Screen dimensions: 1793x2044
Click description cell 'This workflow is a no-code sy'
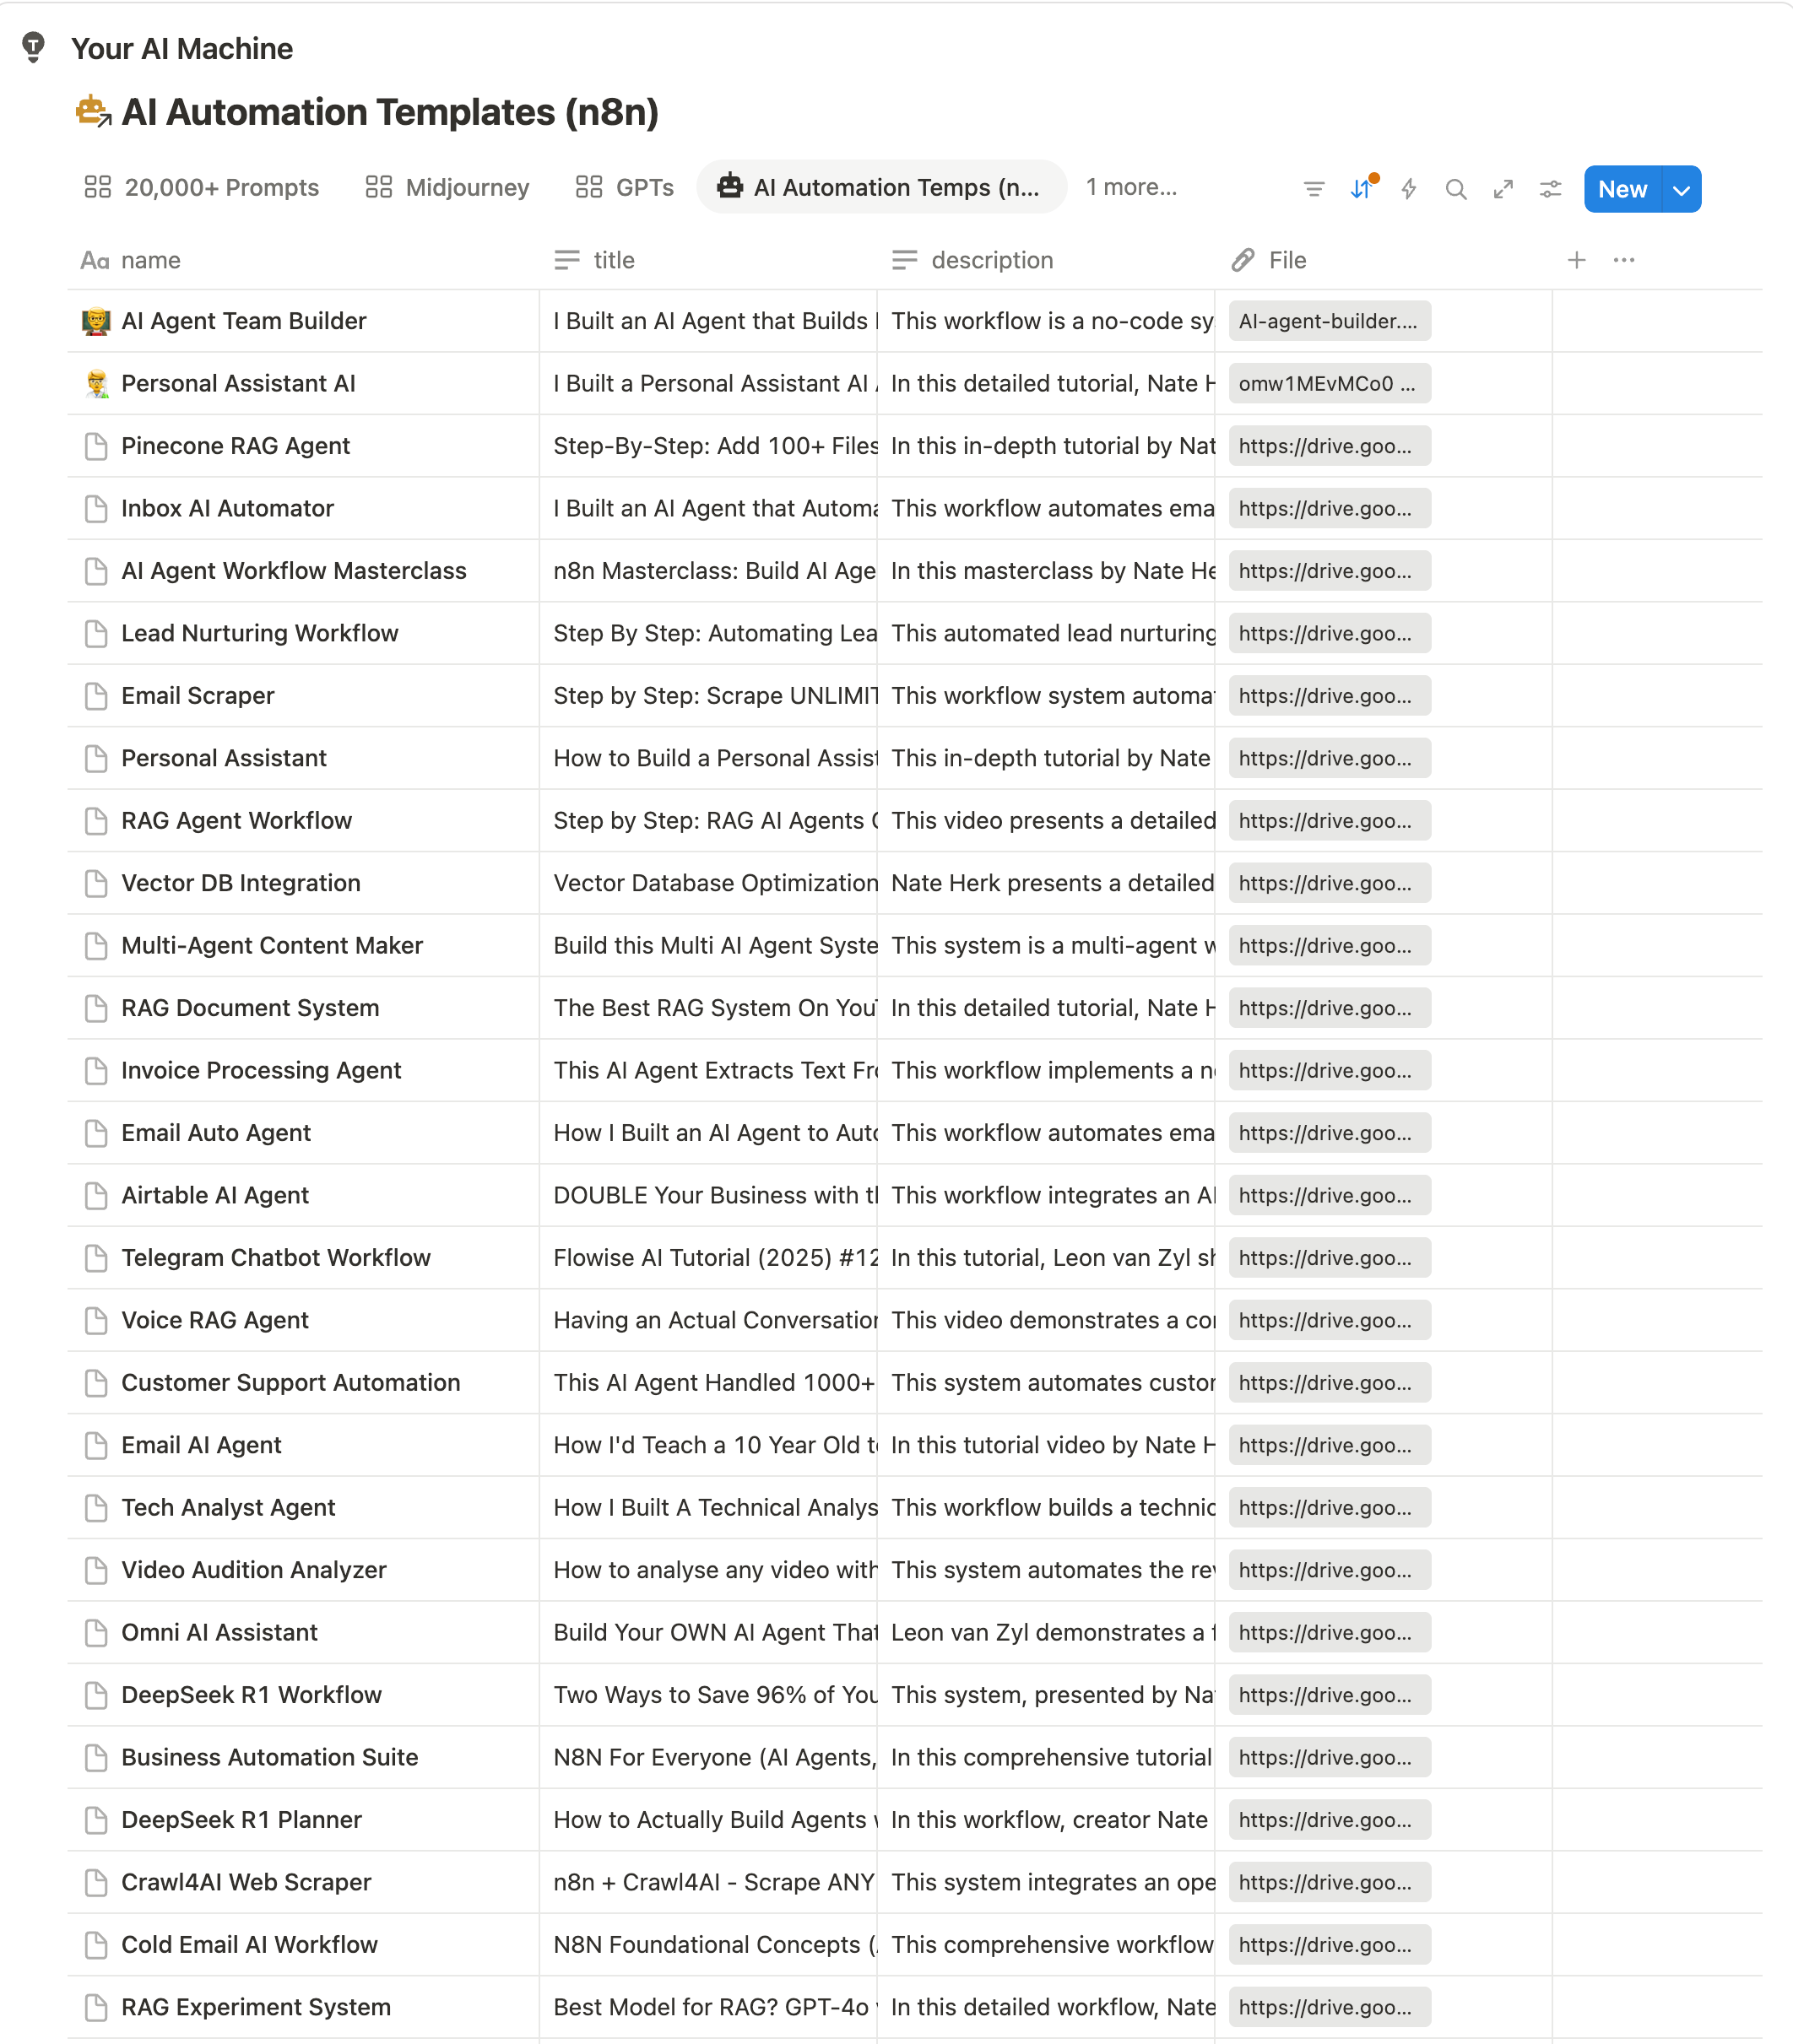point(1046,321)
